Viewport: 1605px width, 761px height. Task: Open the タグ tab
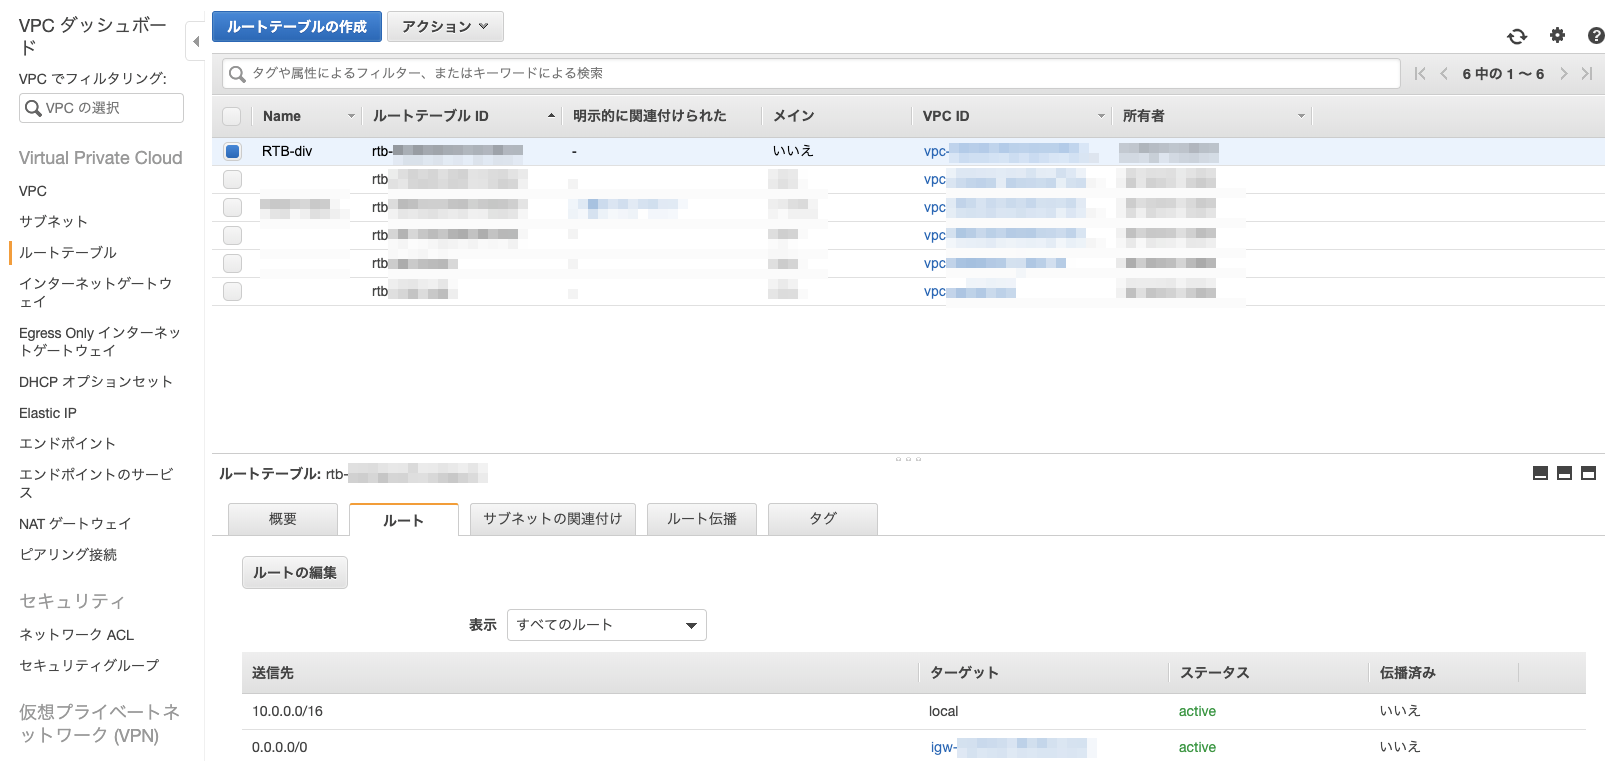(x=823, y=519)
